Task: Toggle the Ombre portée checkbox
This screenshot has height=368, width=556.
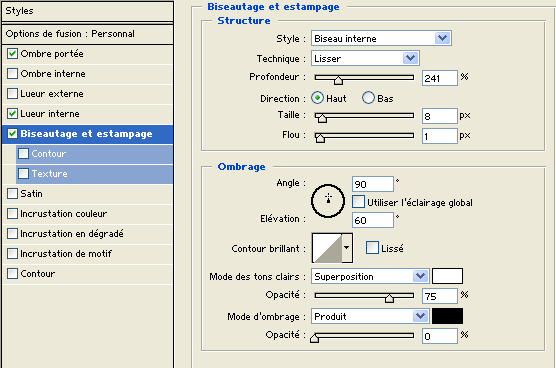Action: (x=12, y=54)
